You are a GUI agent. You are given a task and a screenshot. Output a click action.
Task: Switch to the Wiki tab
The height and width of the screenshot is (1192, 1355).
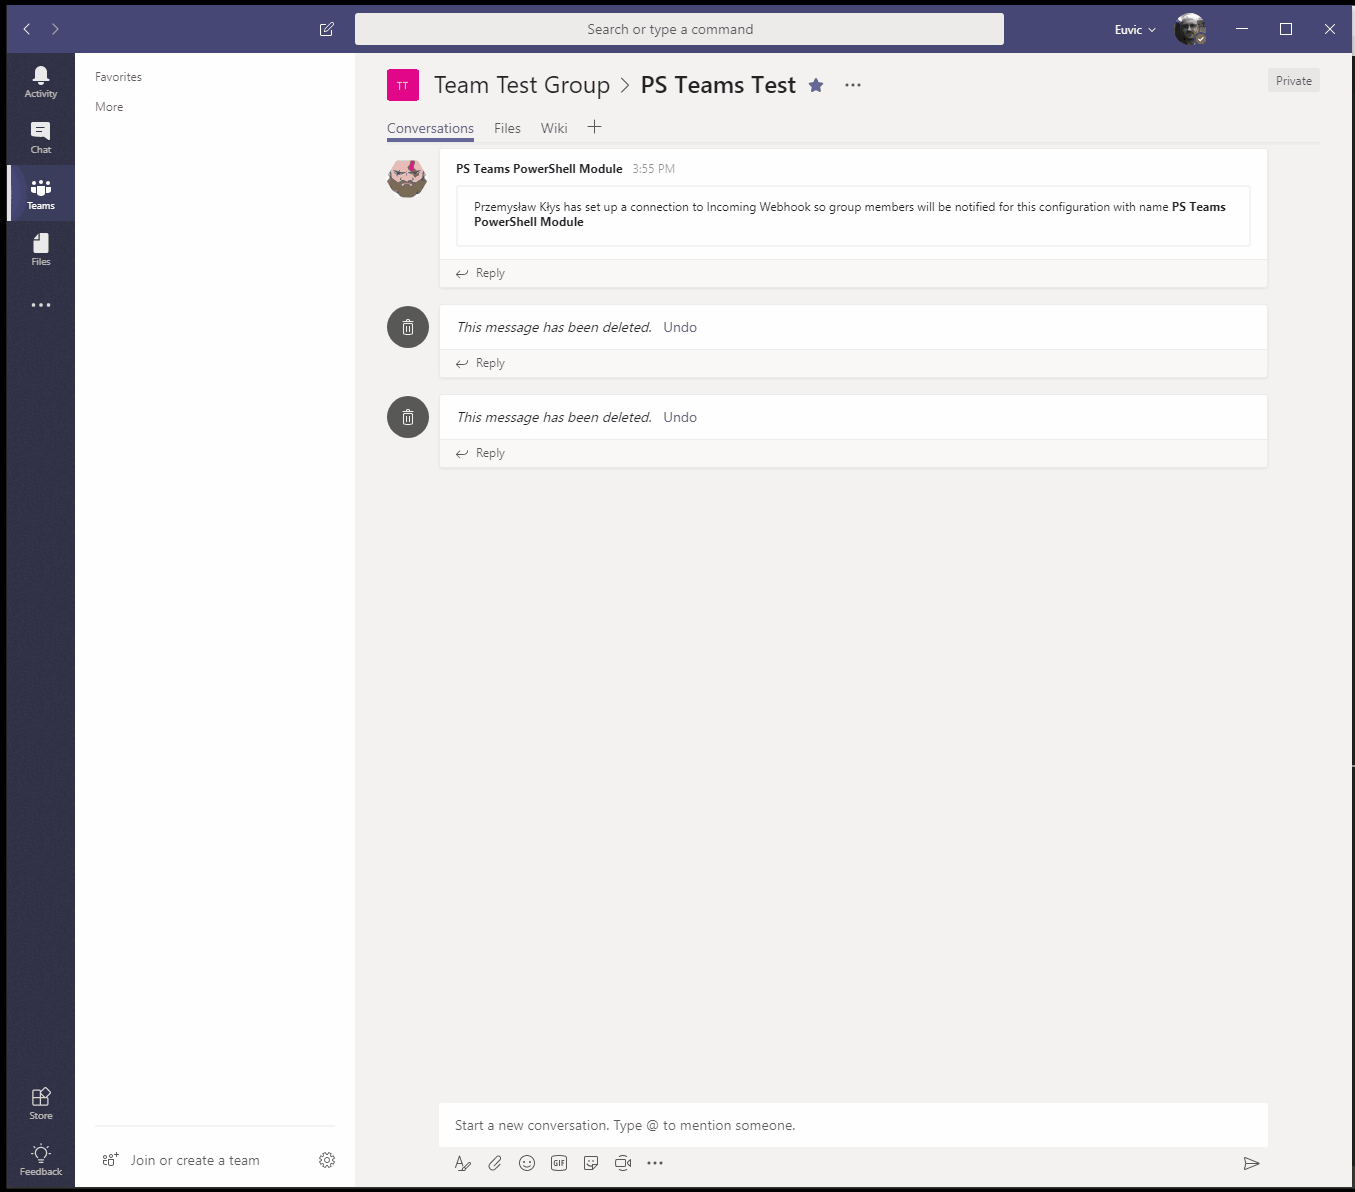(x=554, y=128)
